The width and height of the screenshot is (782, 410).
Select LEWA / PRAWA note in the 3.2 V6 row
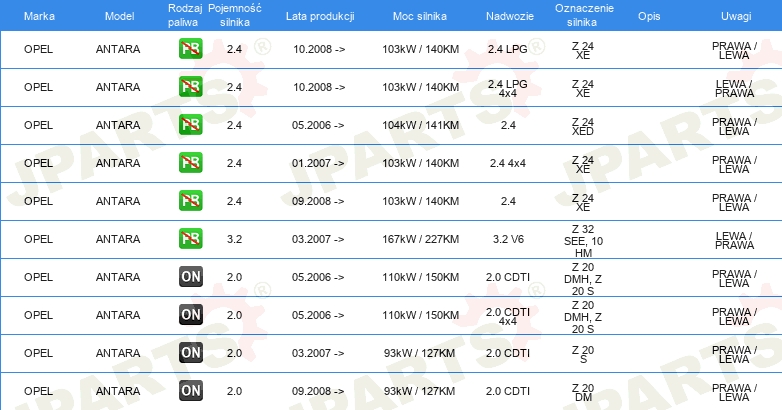734,240
